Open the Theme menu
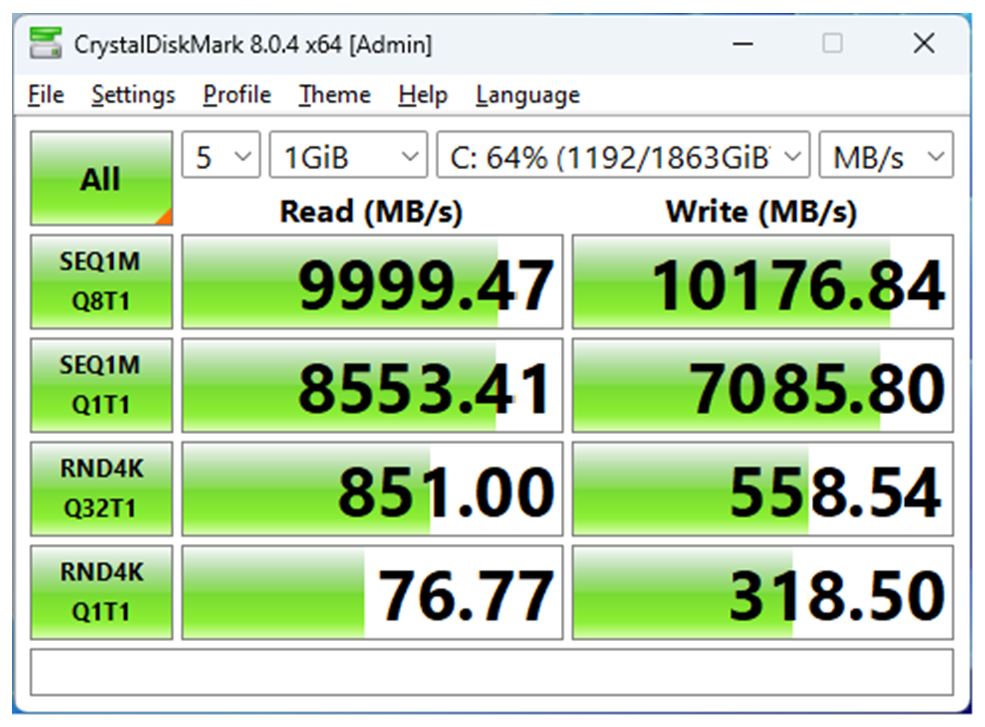Image resolution: width=985 pixels, height=727 pixels. click(335, 95)
